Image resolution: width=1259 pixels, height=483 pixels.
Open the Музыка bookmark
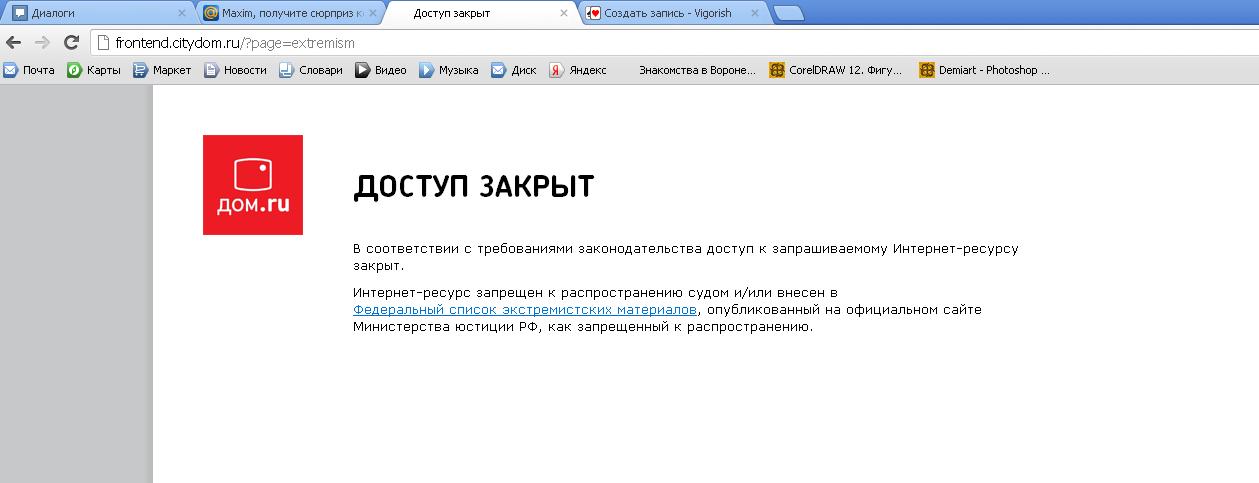tap(449, 70)
